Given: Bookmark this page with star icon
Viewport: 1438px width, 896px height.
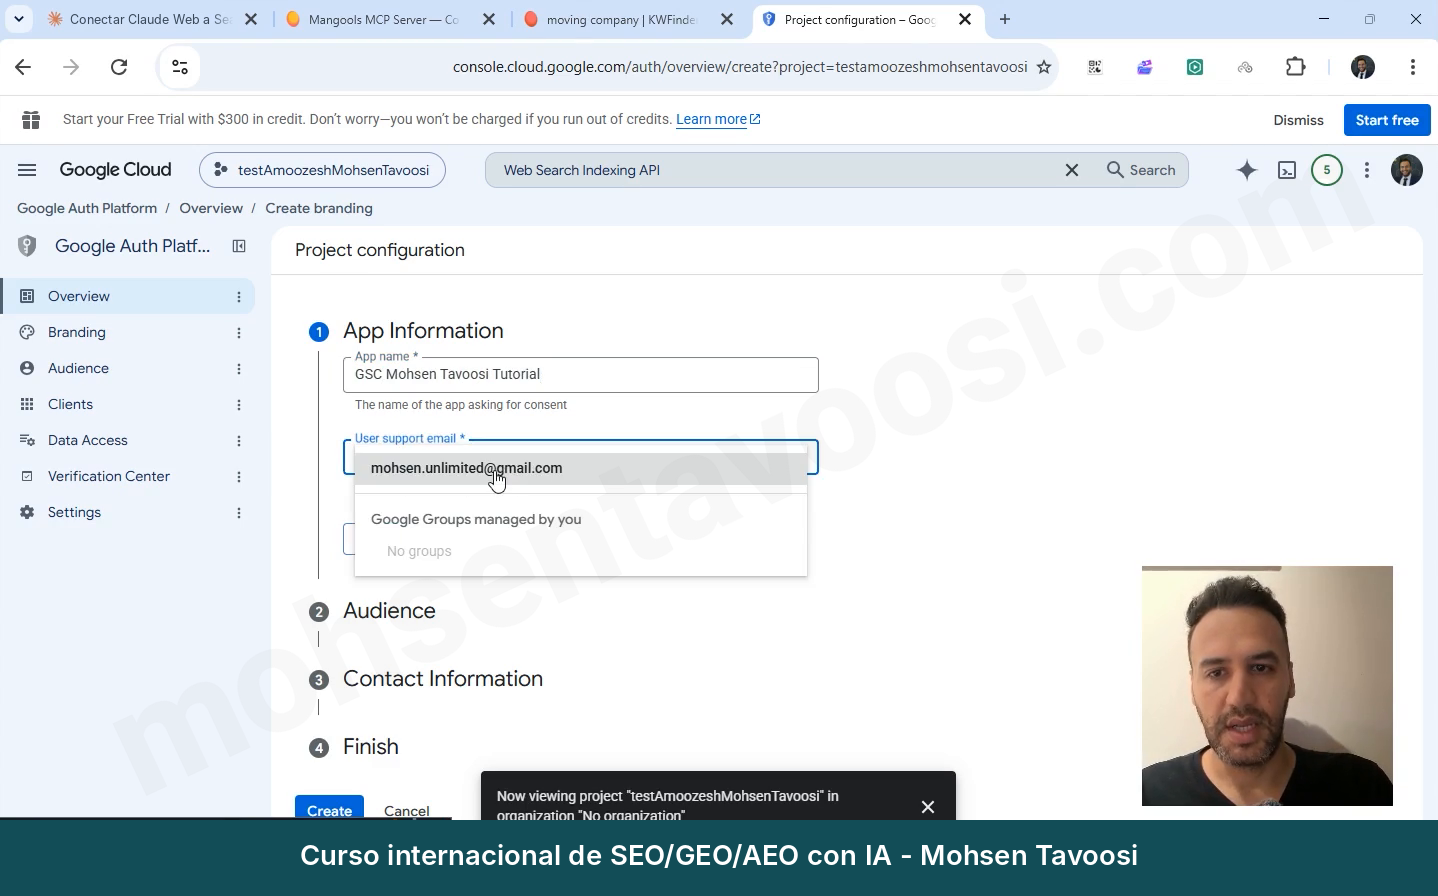Looking at the screenshot, I should (1044, 67).
